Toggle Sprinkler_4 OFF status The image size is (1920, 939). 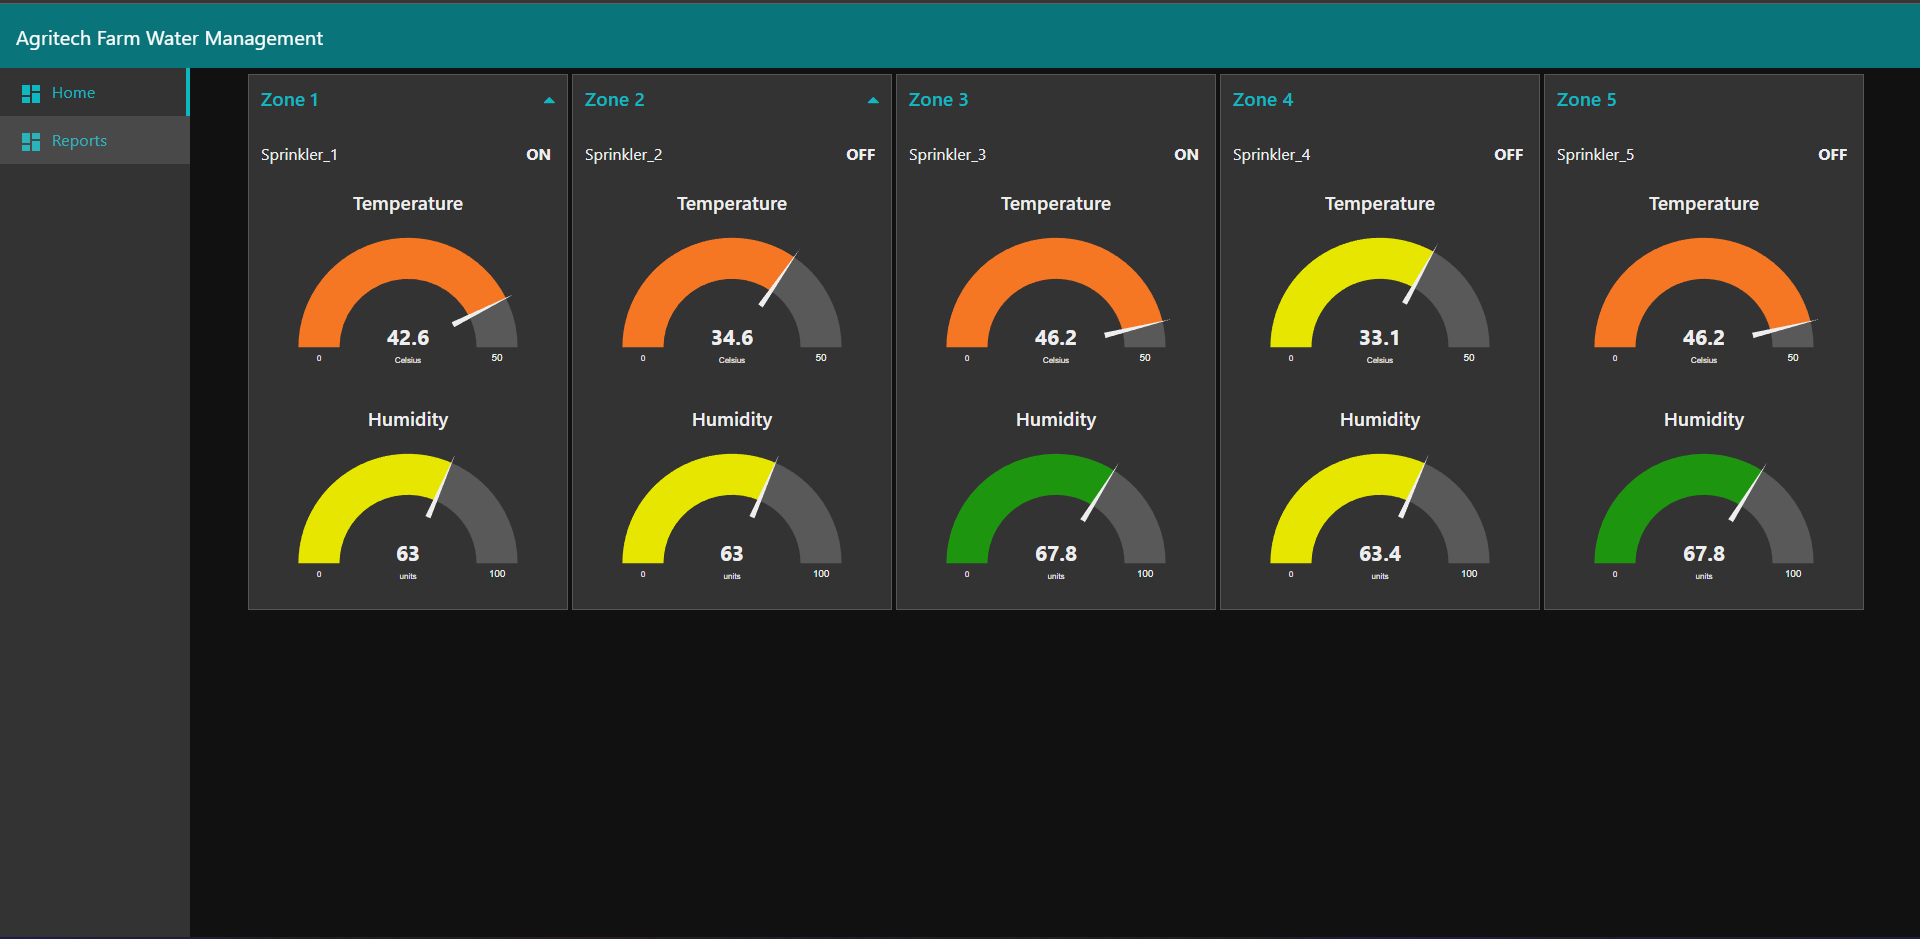1508,154
